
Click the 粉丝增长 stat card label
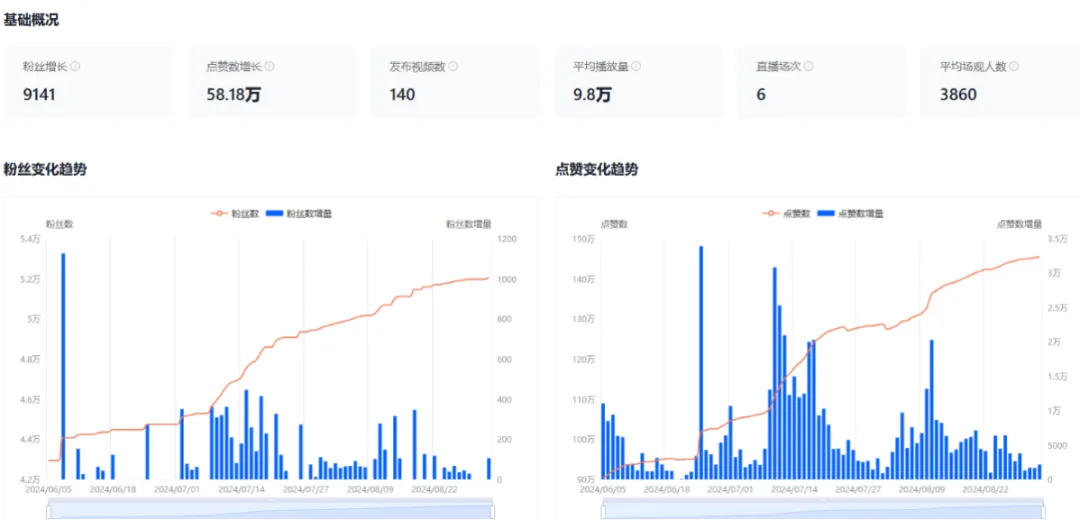(45, 67)
